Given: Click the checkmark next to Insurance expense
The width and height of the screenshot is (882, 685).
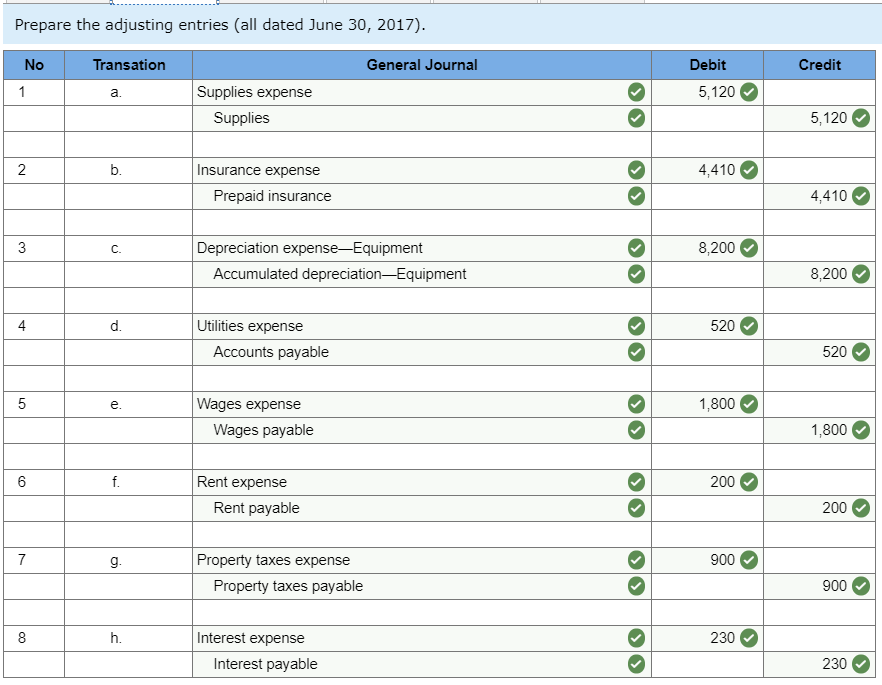Looking at the screenshot, I should click(635, 170).
